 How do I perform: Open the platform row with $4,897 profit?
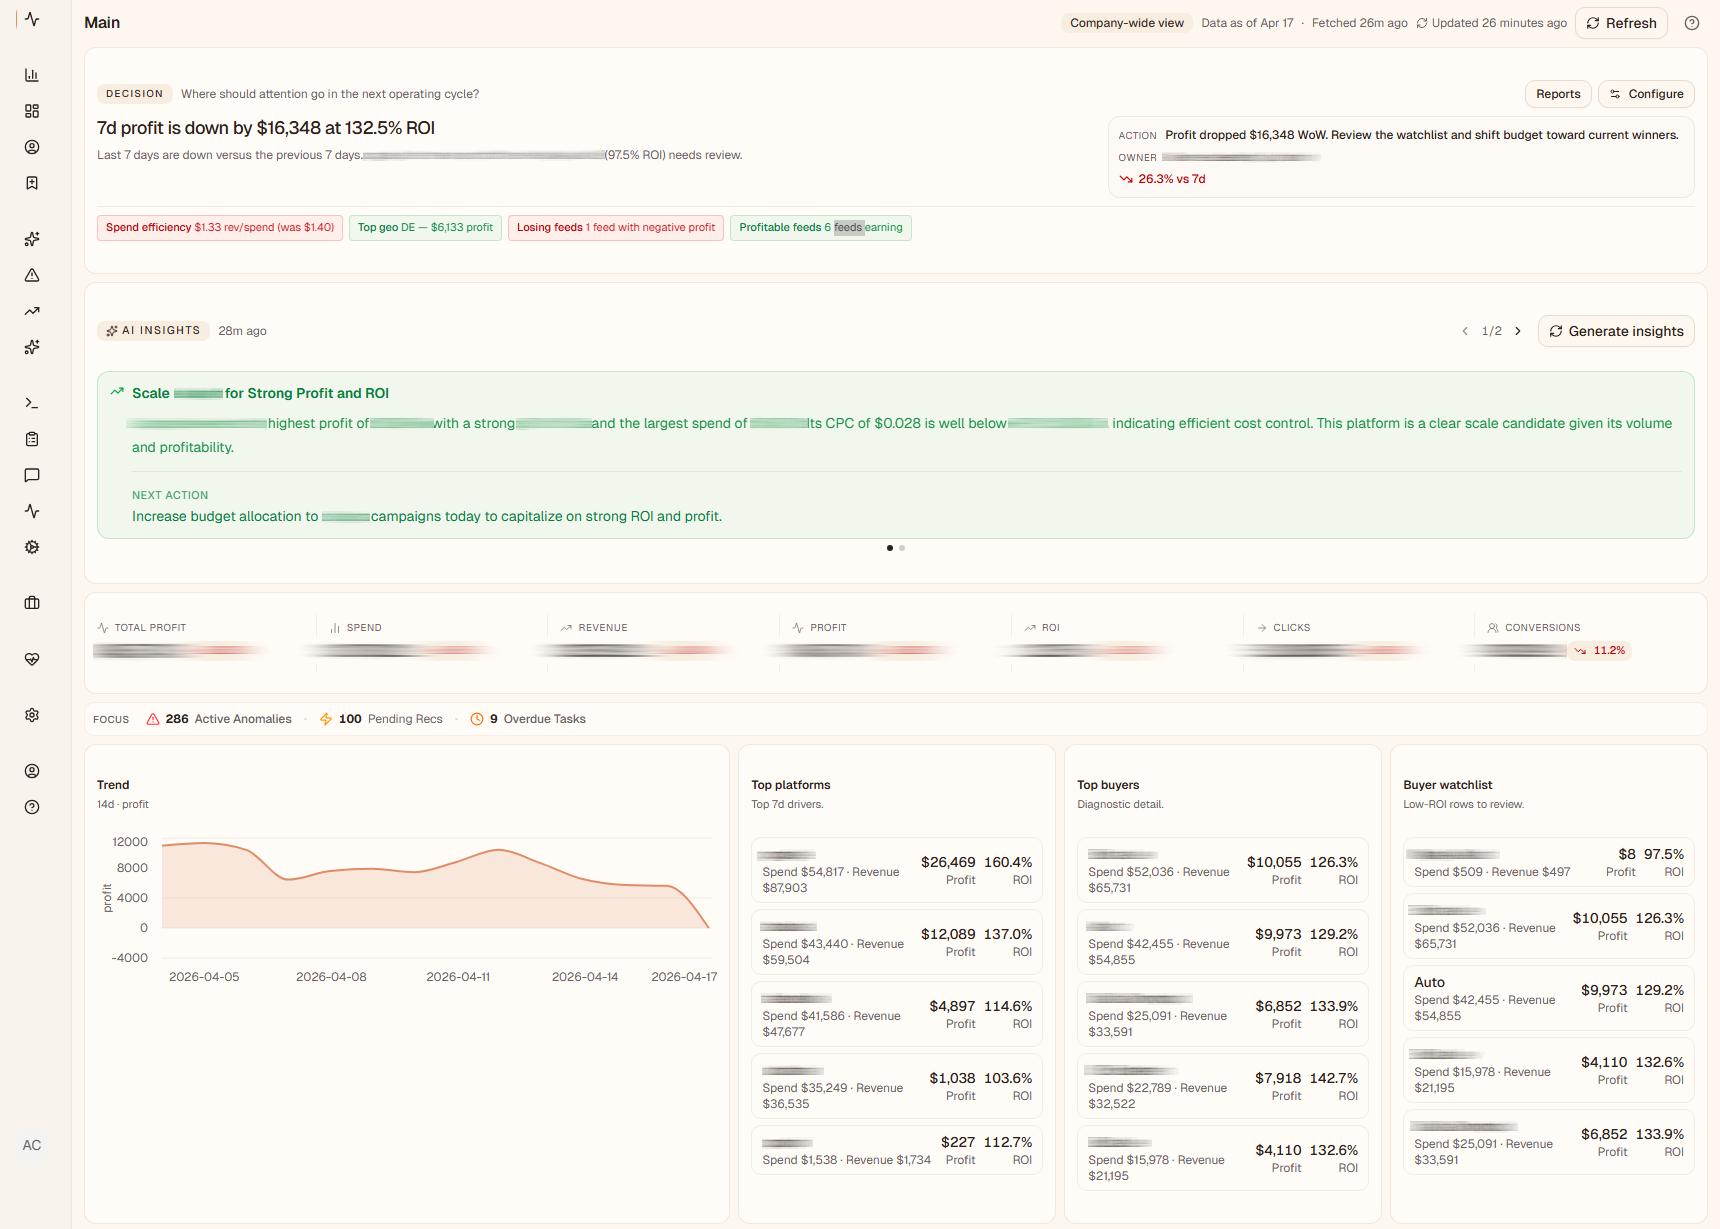coord(897,1014)
